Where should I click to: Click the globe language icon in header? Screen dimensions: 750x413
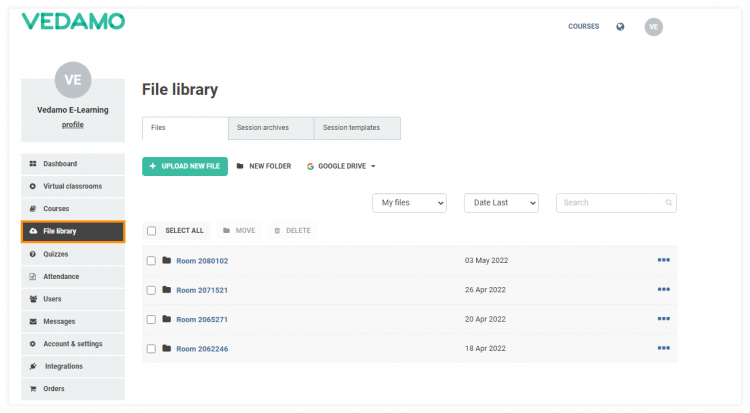620,27
